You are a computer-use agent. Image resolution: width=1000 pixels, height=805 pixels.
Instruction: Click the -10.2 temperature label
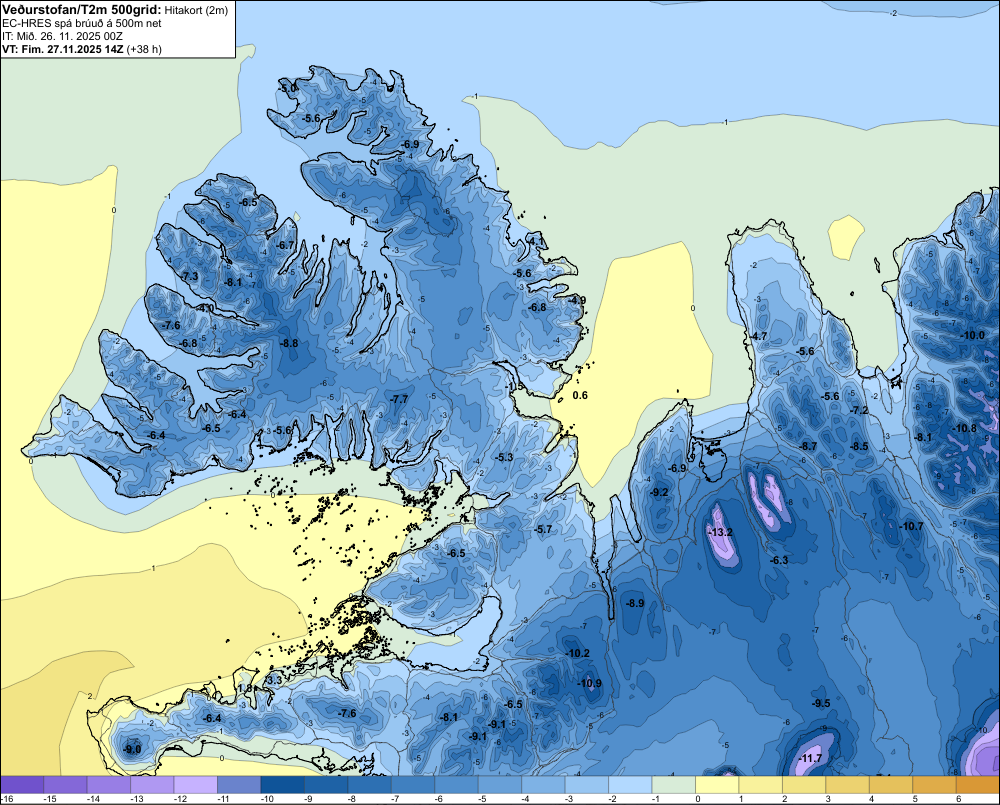click(578, 653)
